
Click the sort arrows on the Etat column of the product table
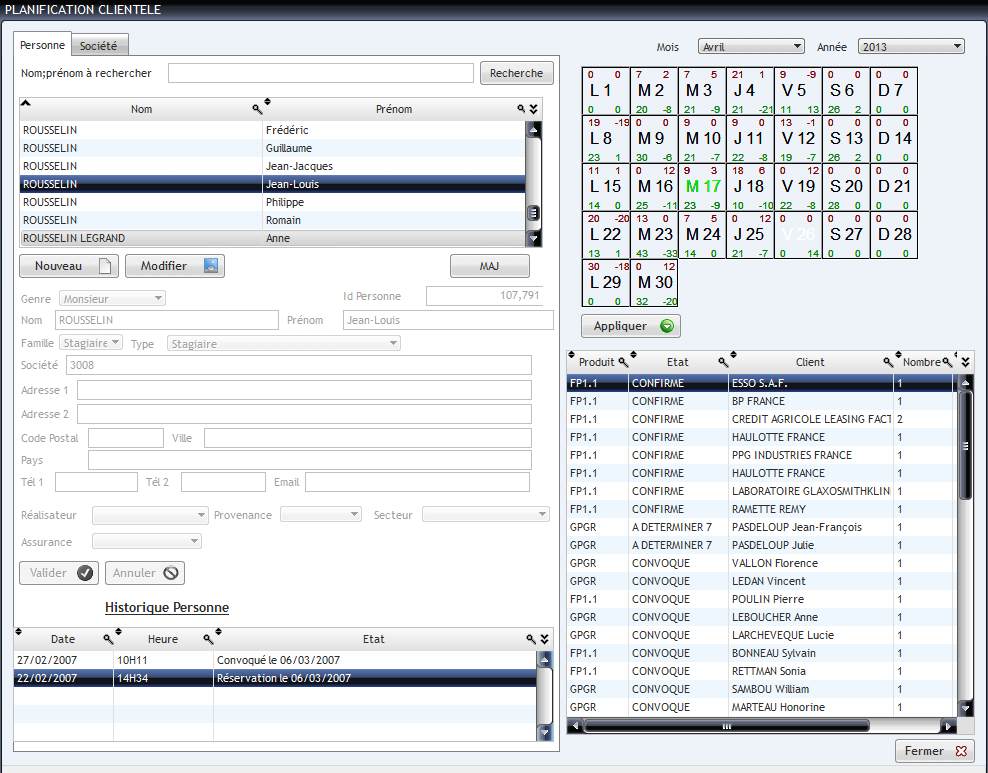[632, 355]
